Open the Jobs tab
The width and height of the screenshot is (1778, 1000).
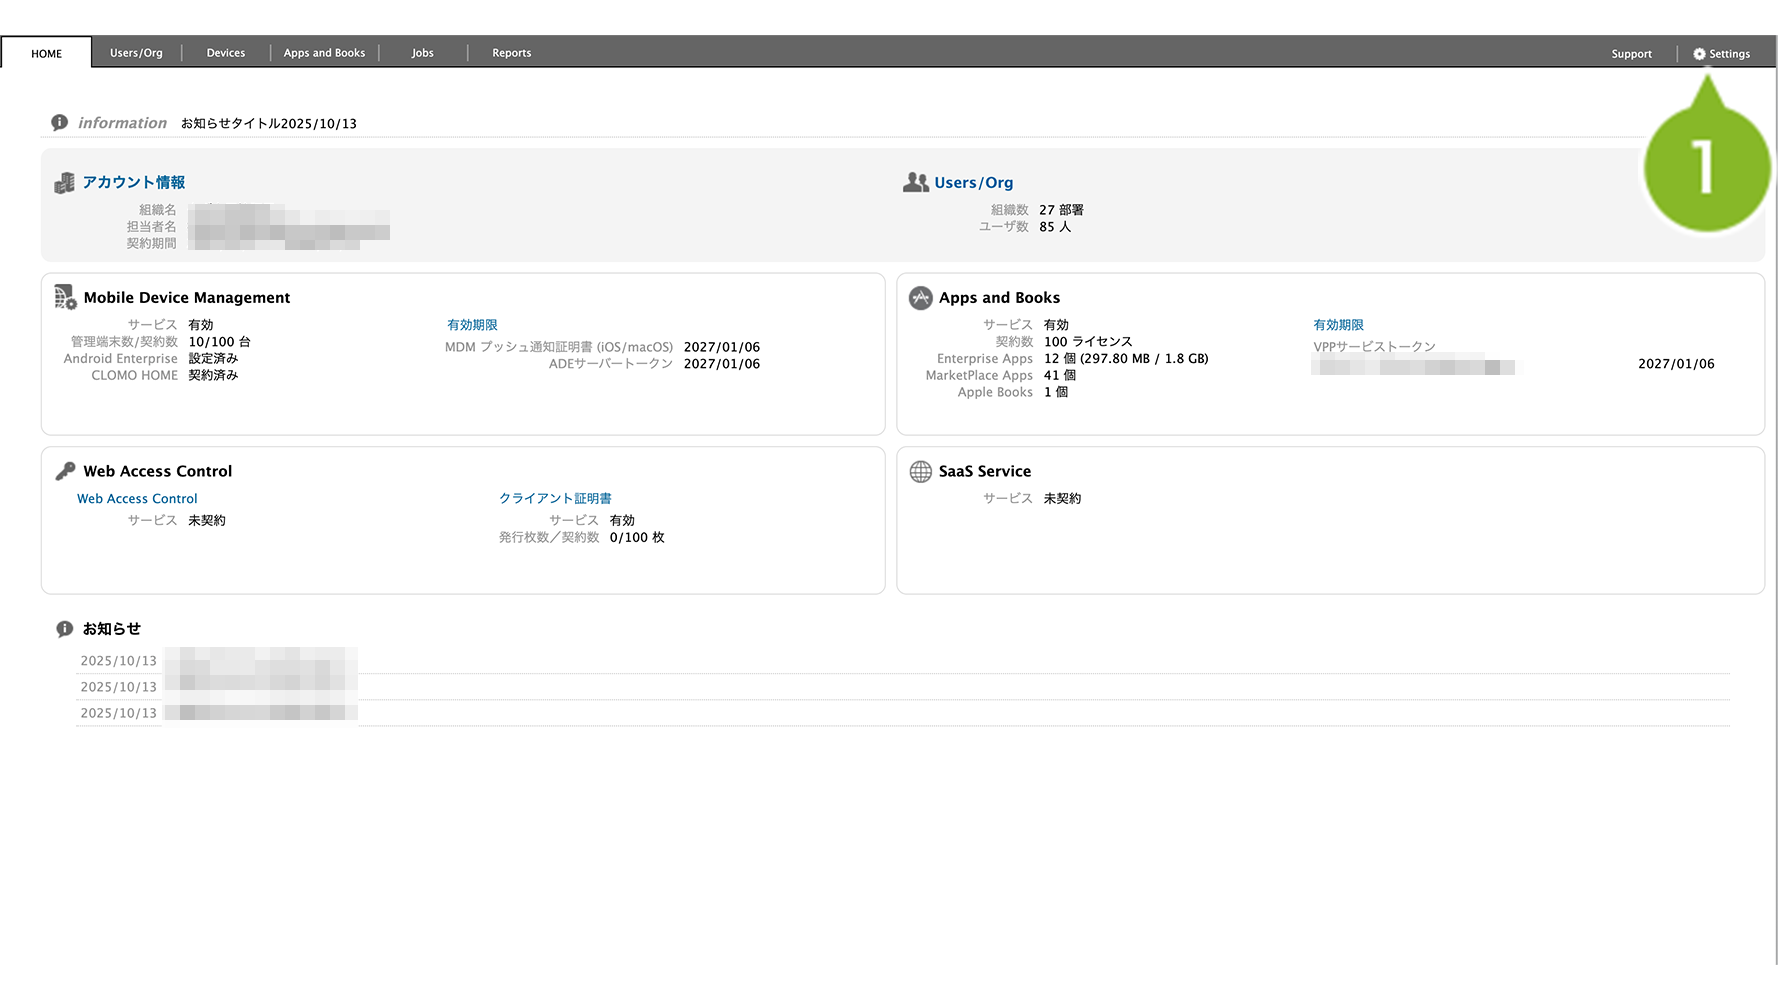click(x=422, y=53)
